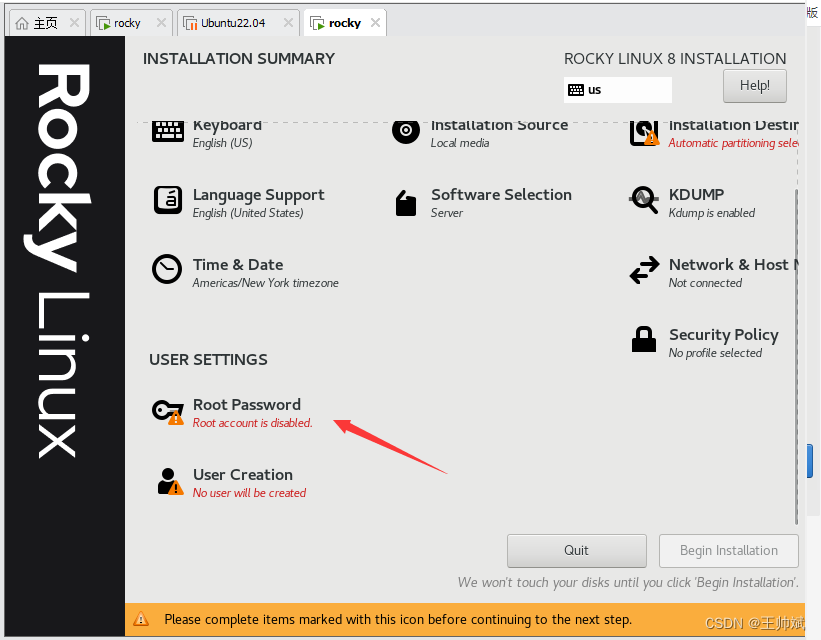This screenshot has height=640, width=821.
Task: Click 'English (United States)' text
Action: [x=248, y=213]
